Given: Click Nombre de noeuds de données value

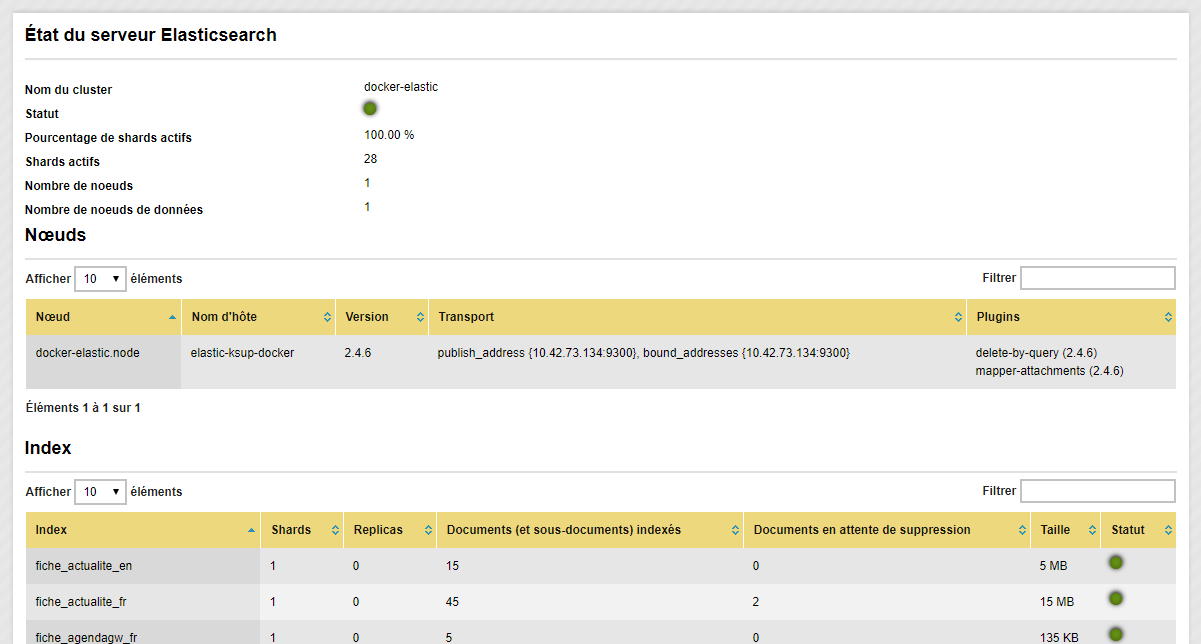Looking at the screenshot, I should click(367, 207).
